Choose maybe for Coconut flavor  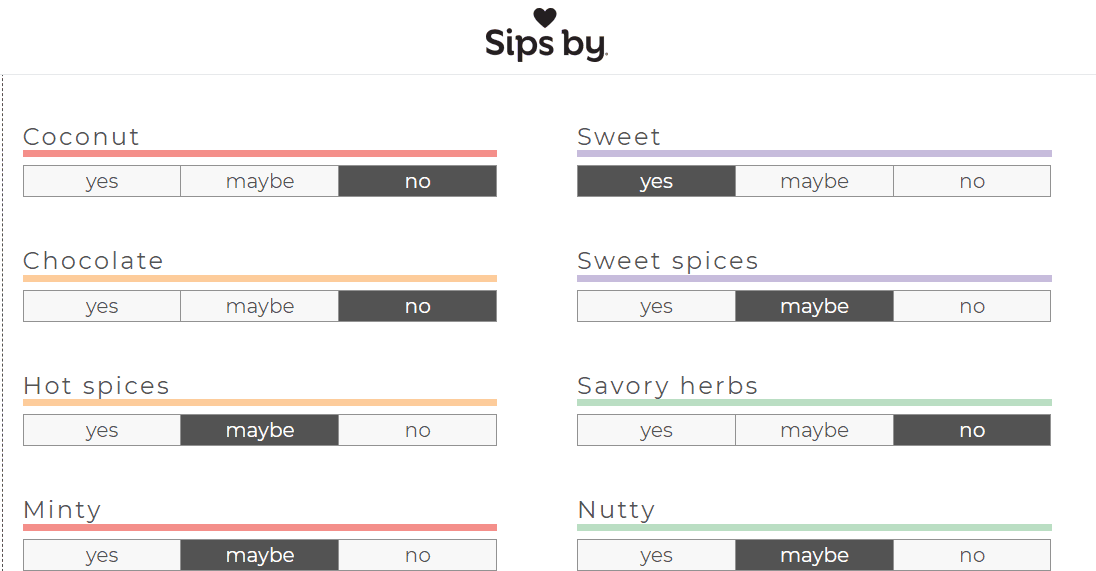tap(260, 181)
